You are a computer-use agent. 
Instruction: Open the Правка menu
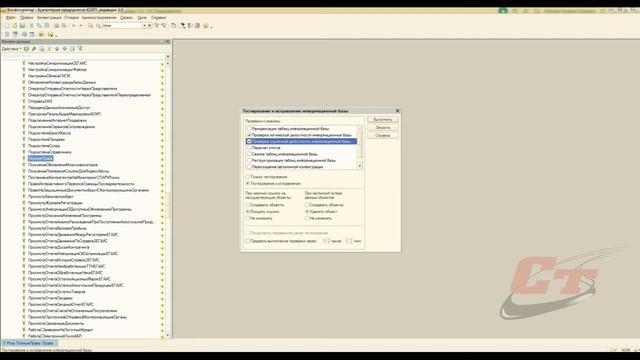(27, 18)
